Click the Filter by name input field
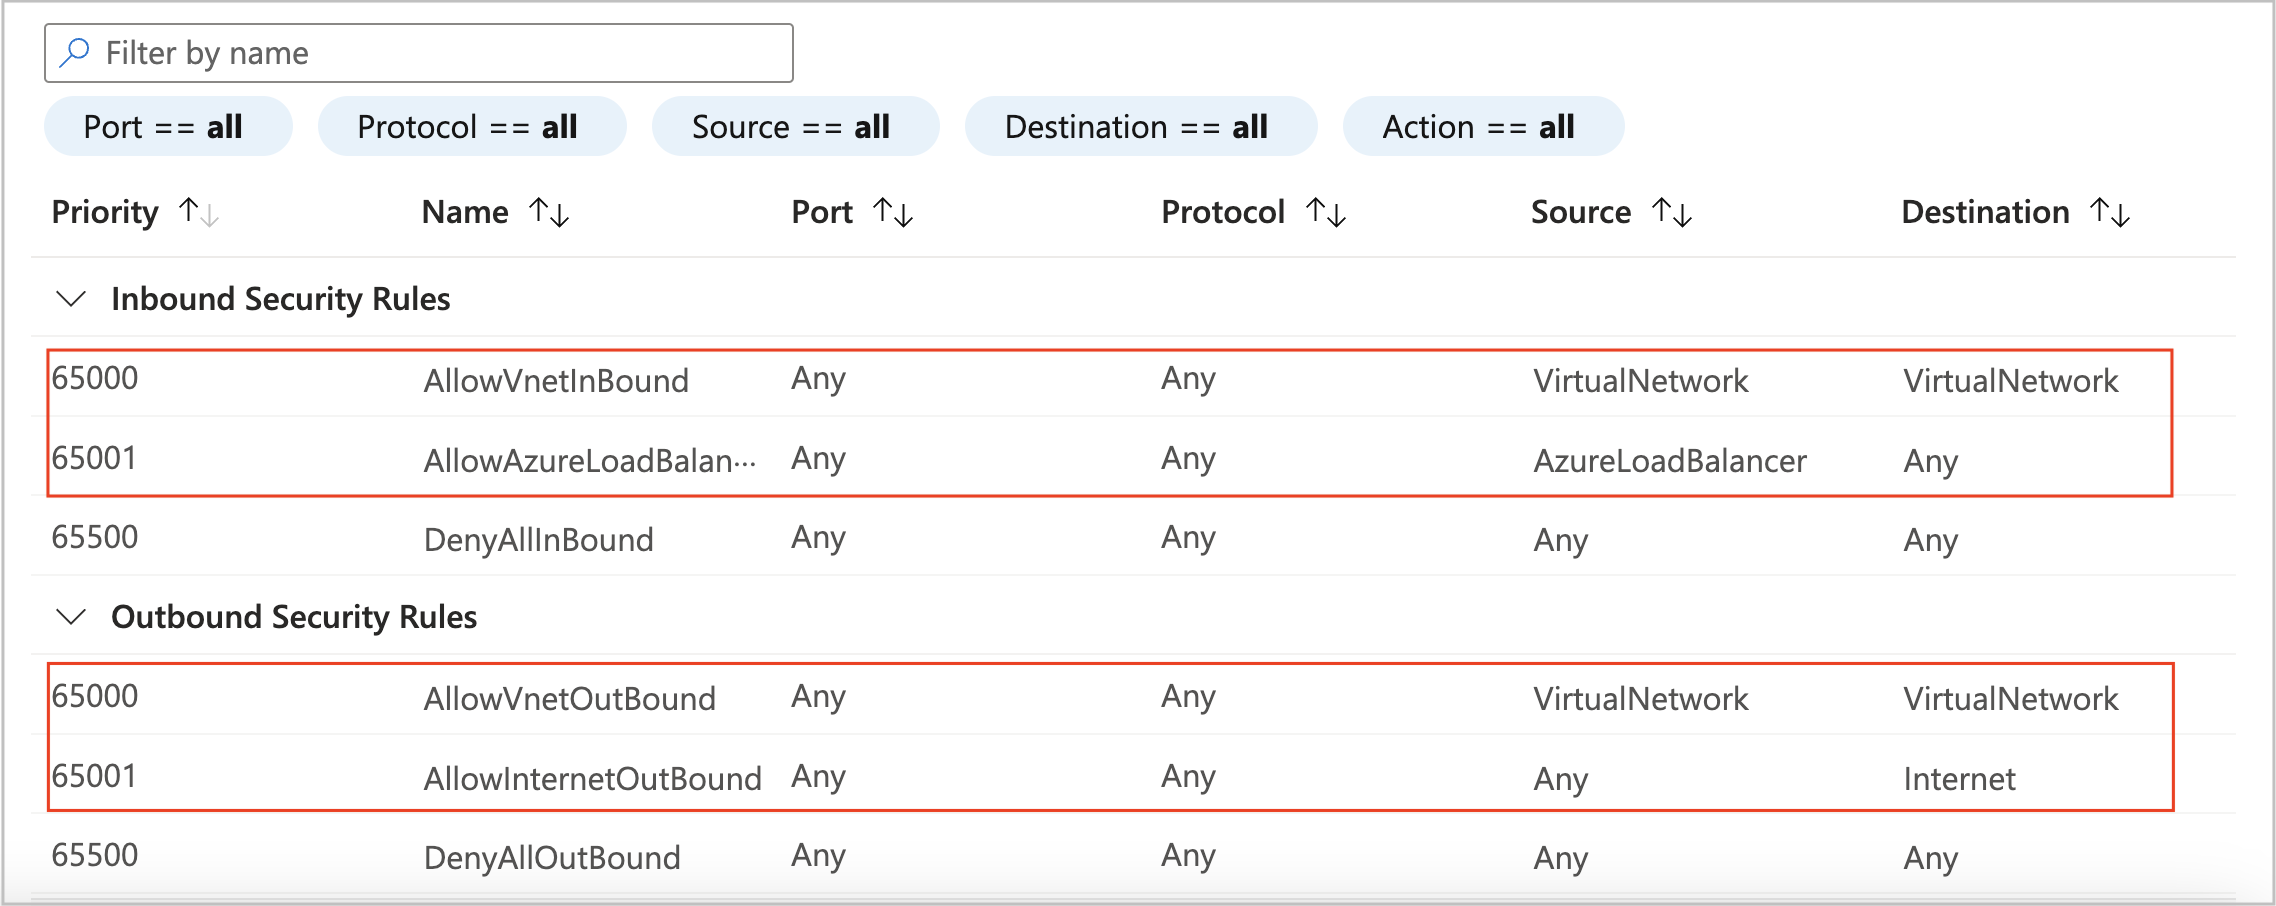 (x=420, y=51)
